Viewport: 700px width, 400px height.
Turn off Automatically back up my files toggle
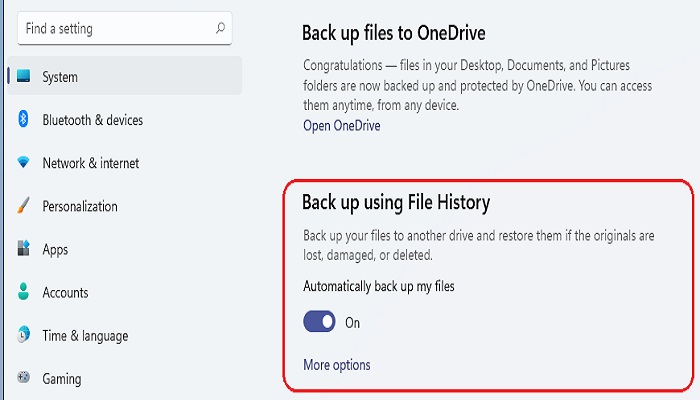(320, 322)
